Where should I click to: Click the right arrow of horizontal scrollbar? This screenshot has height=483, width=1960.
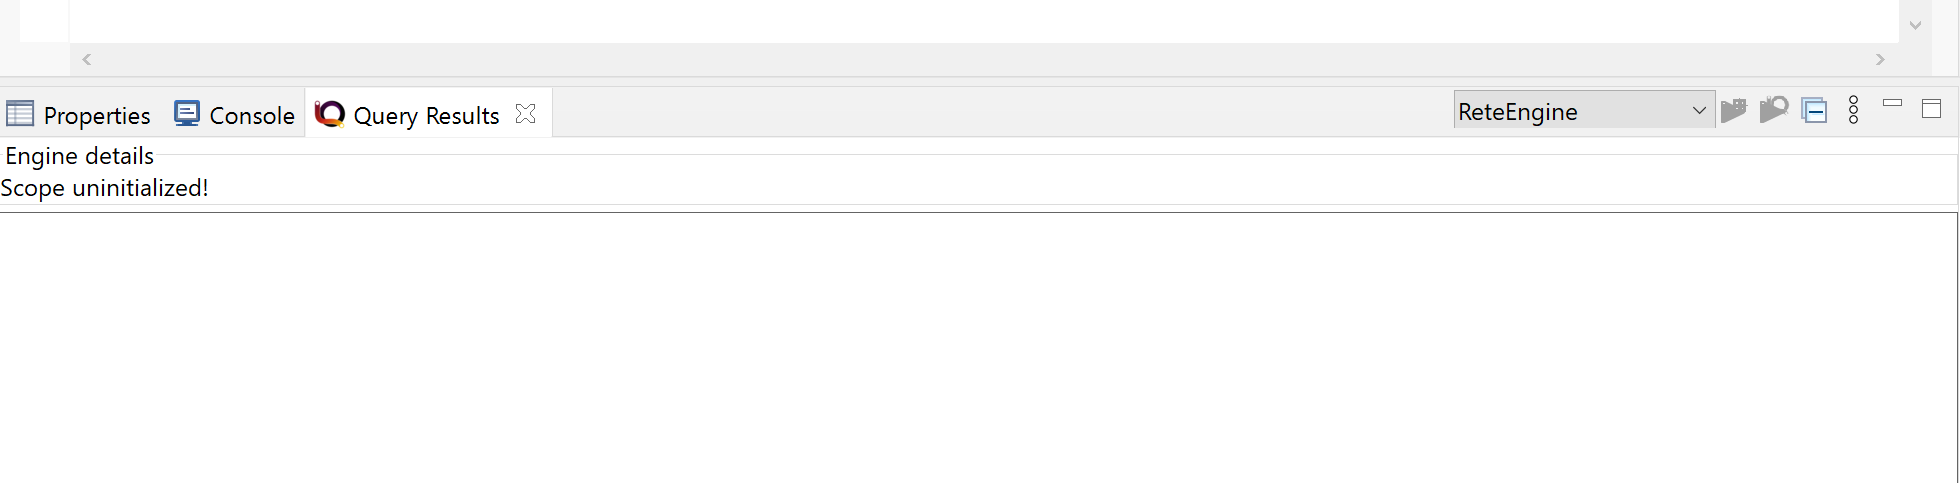(1880, 59)
